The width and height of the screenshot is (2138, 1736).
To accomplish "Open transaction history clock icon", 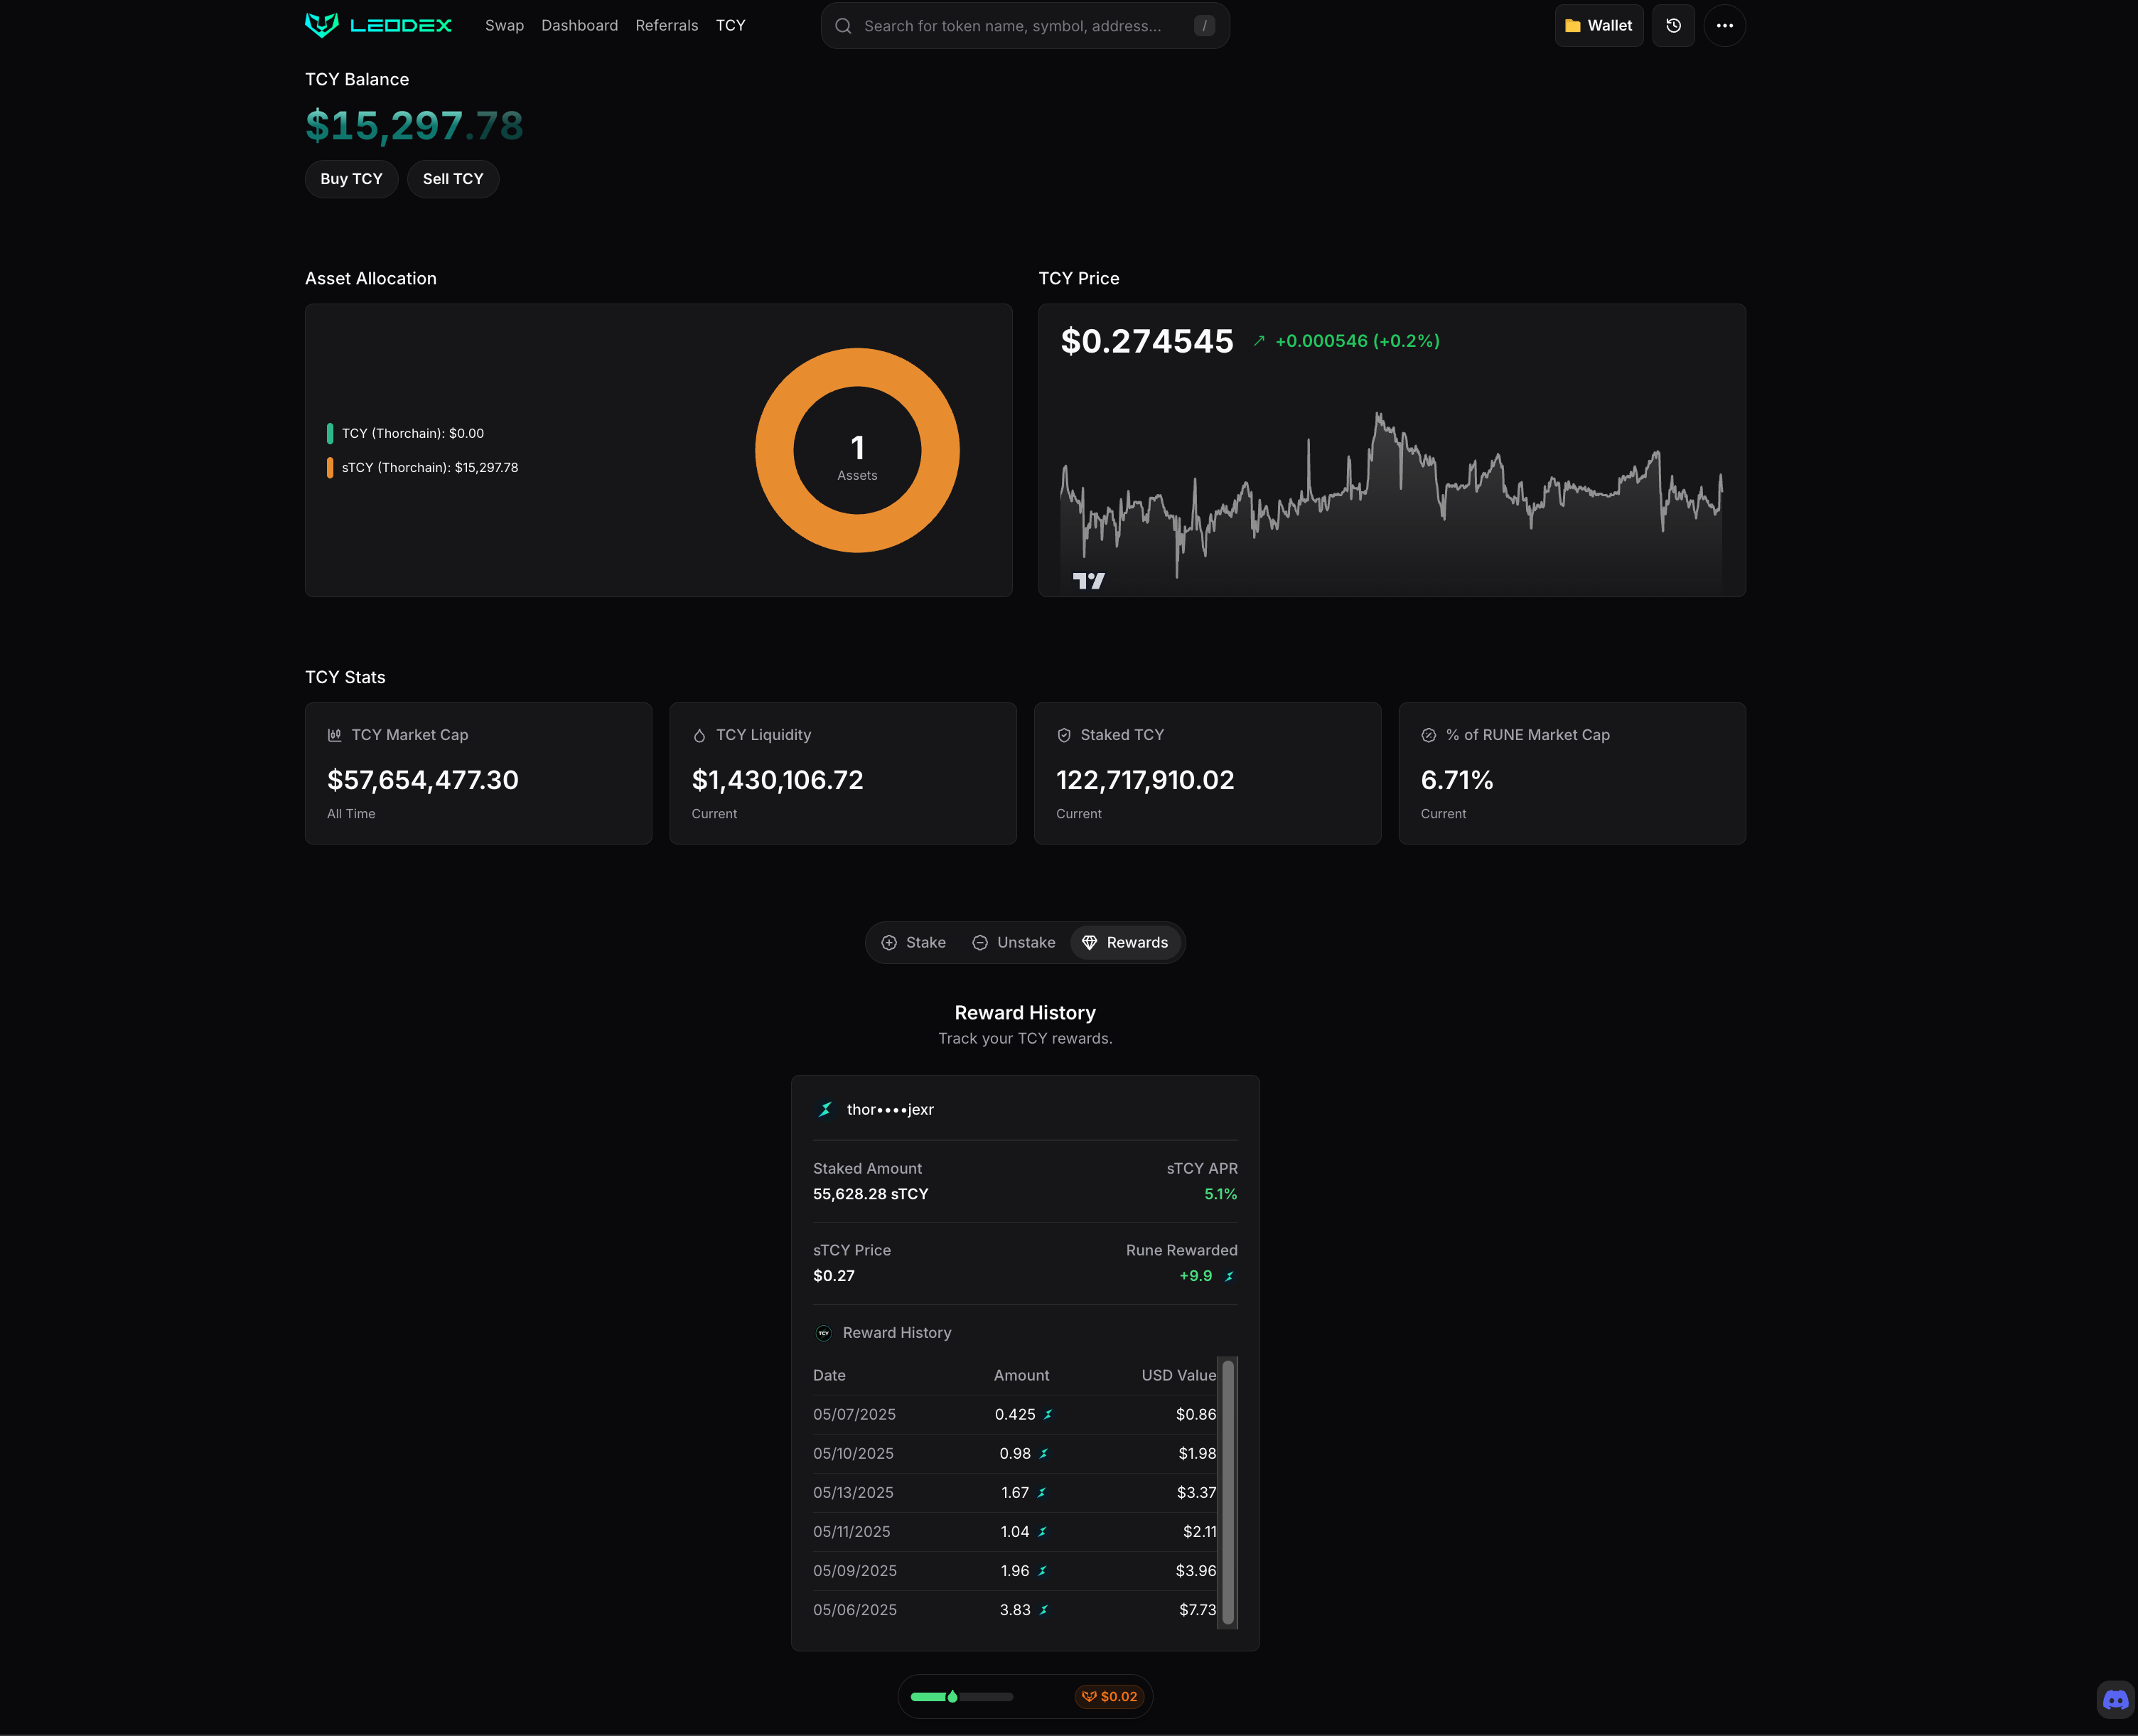I will [1673, 26].
